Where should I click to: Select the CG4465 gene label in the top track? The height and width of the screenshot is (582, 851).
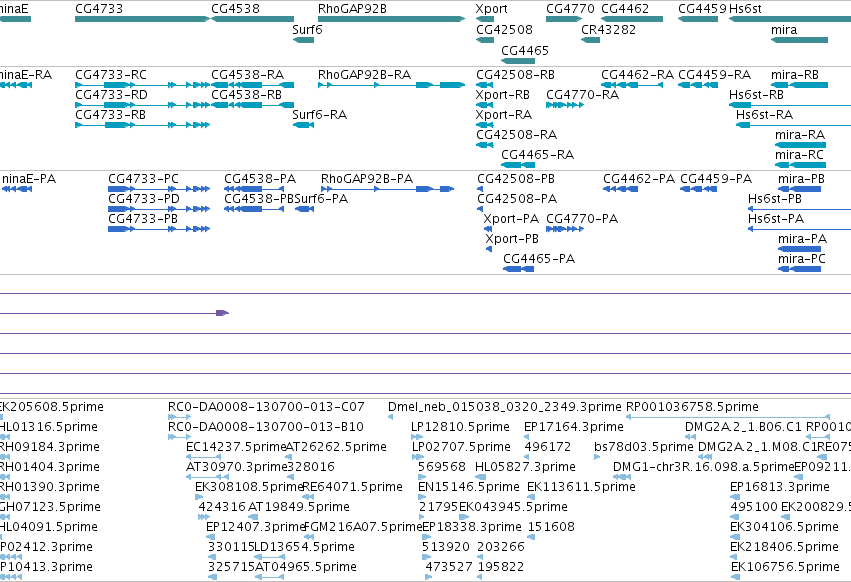click(x=524, y=50)
